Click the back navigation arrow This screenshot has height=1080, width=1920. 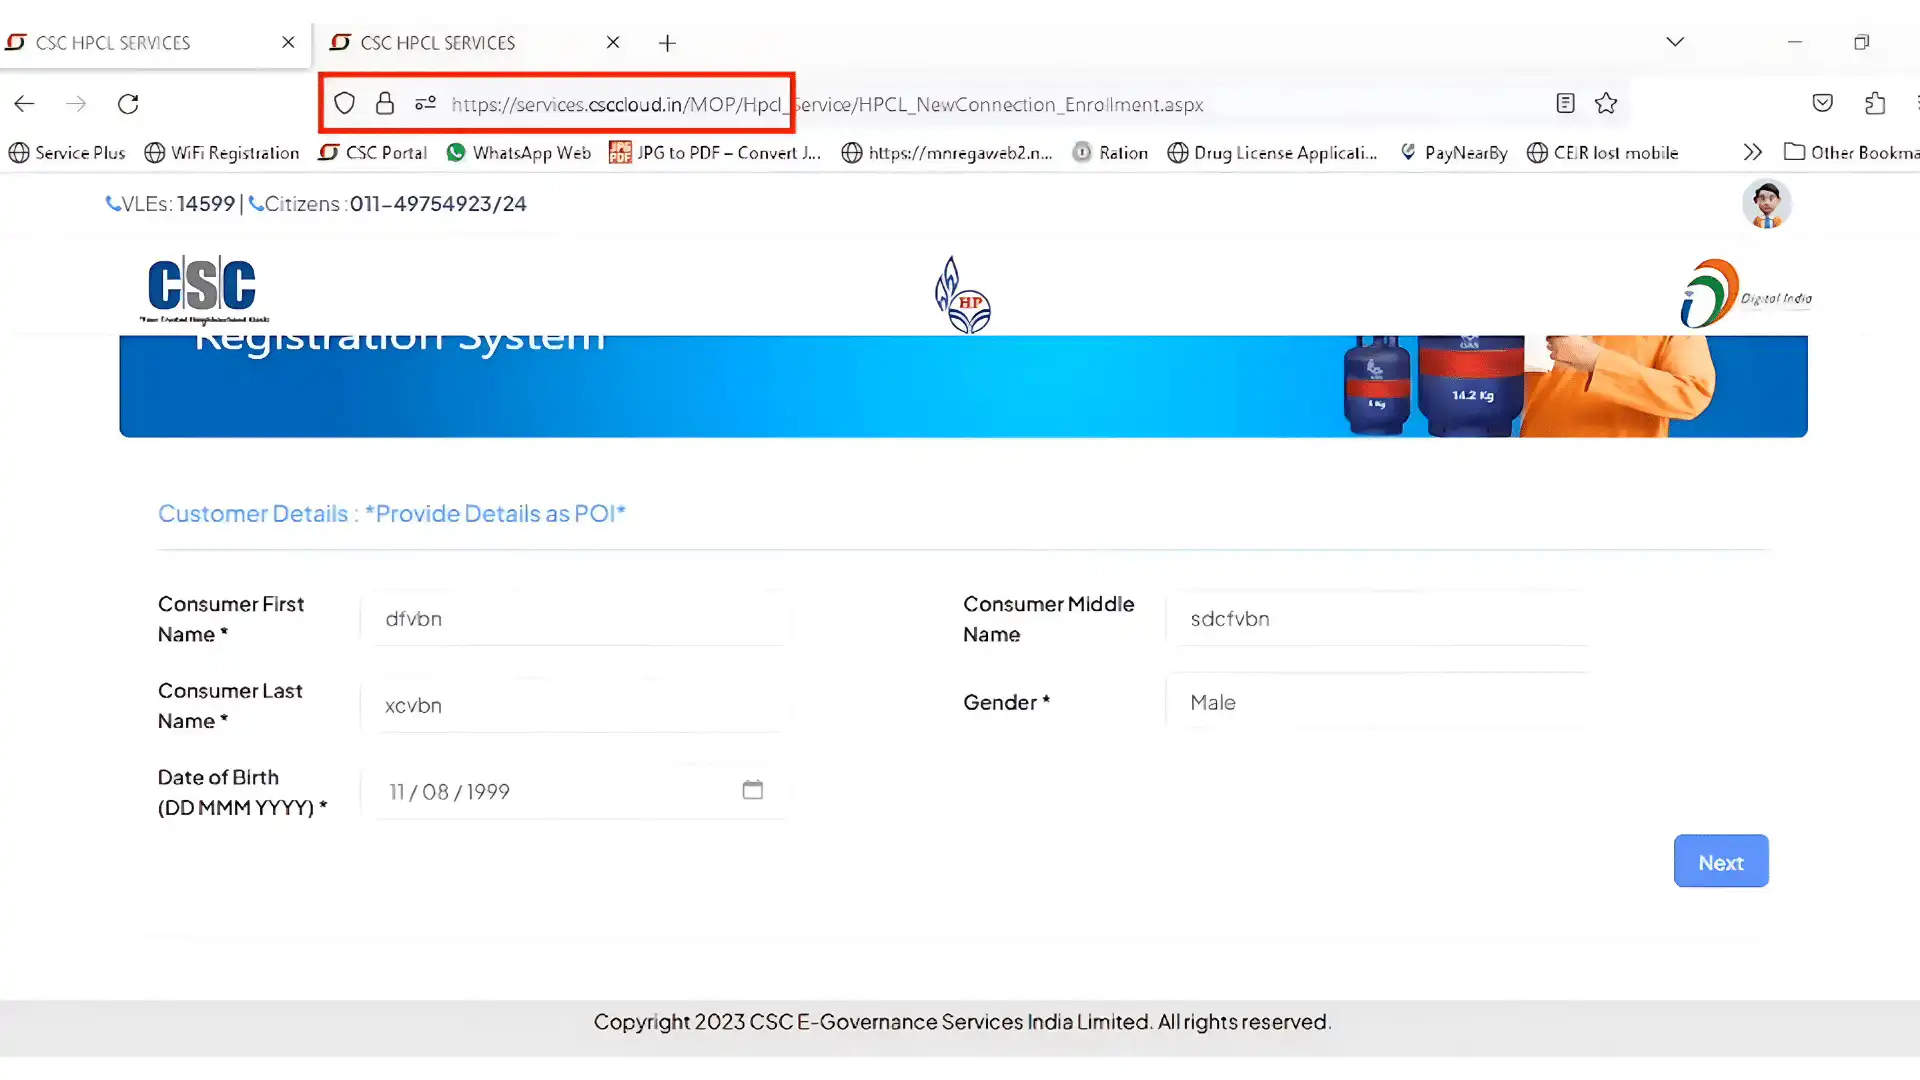pyautogui.click(x=25, y=104)
